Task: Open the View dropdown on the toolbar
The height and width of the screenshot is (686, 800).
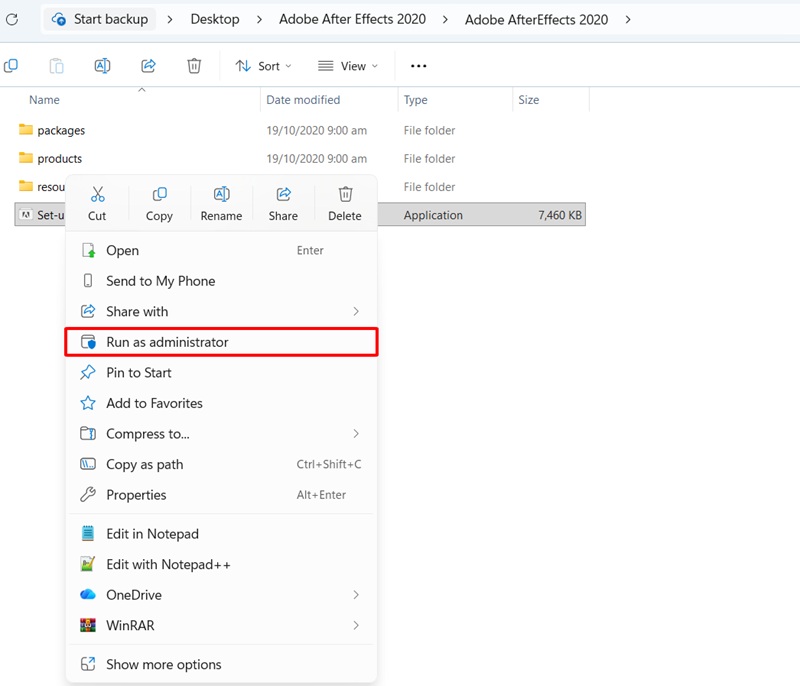Action: 348,65
